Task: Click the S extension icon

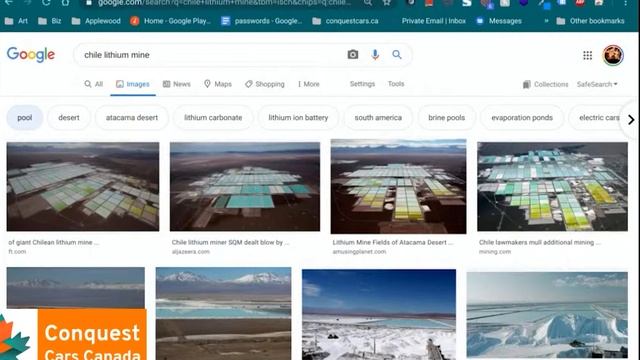Action: (x=467, y=3)
